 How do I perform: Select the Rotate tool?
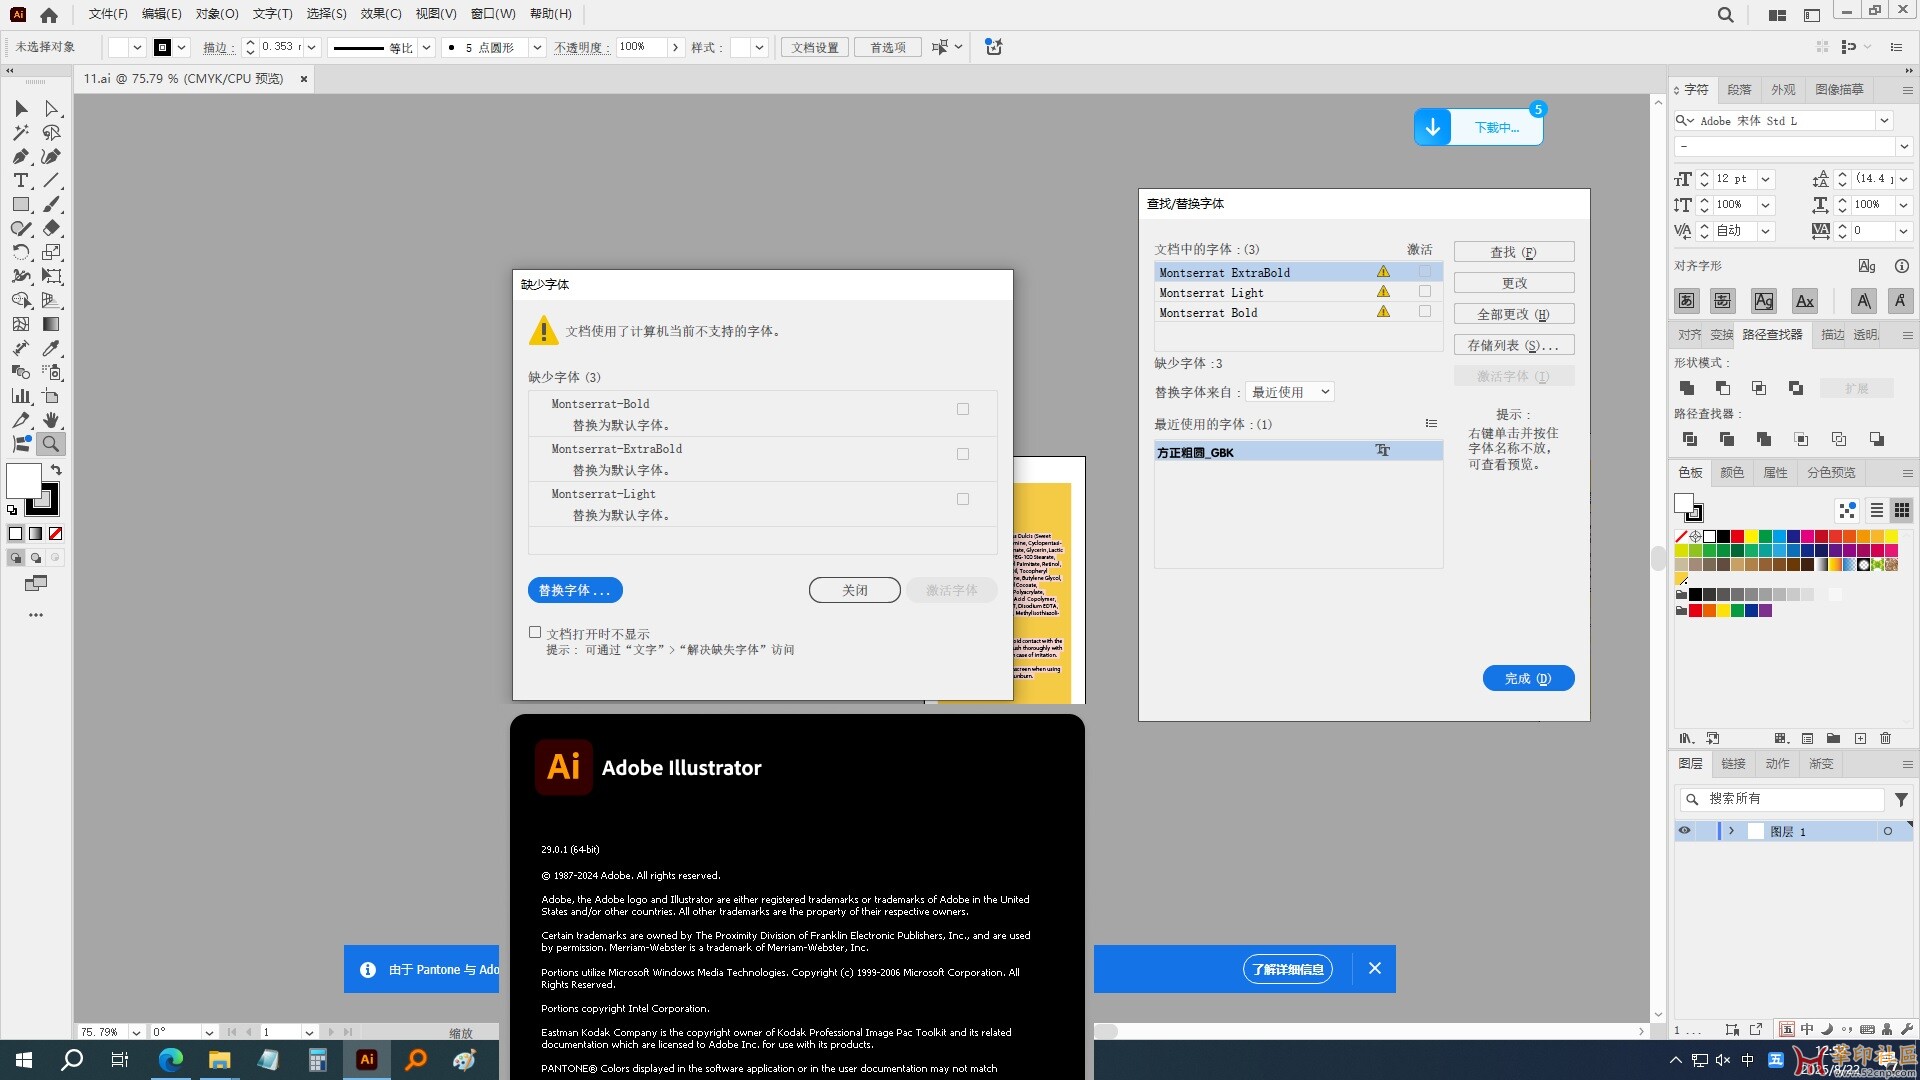click(21, 252)
